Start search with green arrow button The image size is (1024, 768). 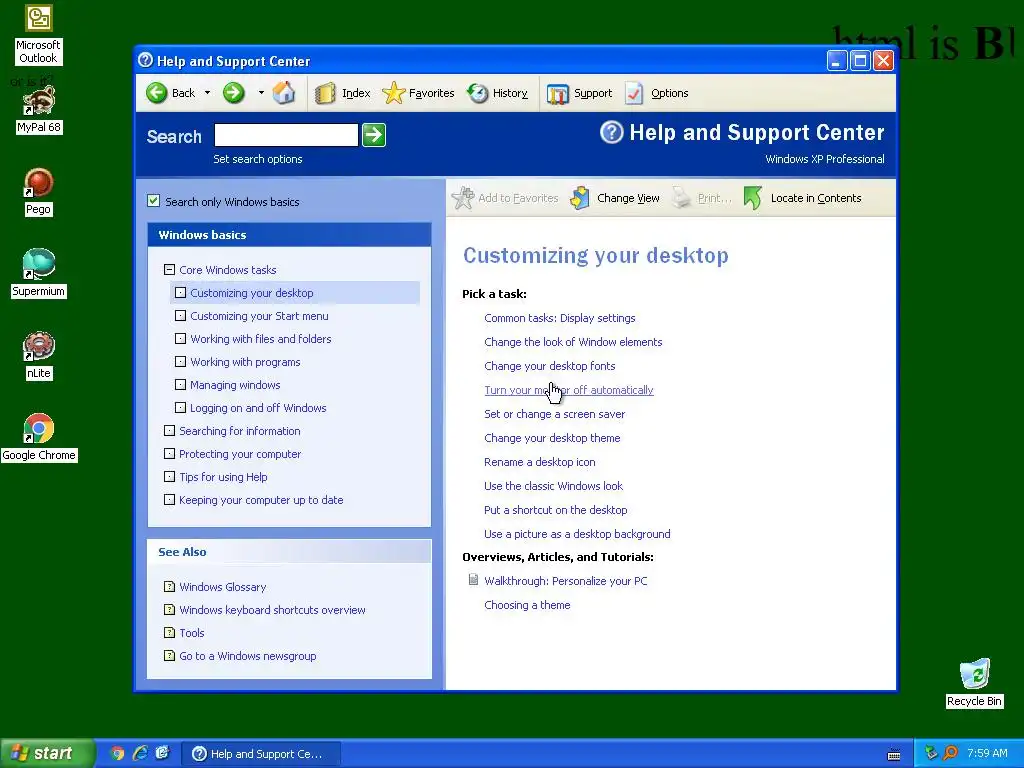pos(374,135)
